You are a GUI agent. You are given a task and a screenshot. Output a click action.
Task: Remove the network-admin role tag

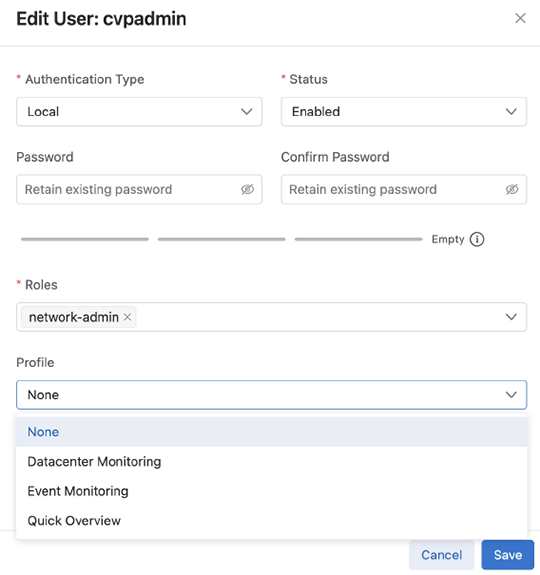(x=127, y=317)
